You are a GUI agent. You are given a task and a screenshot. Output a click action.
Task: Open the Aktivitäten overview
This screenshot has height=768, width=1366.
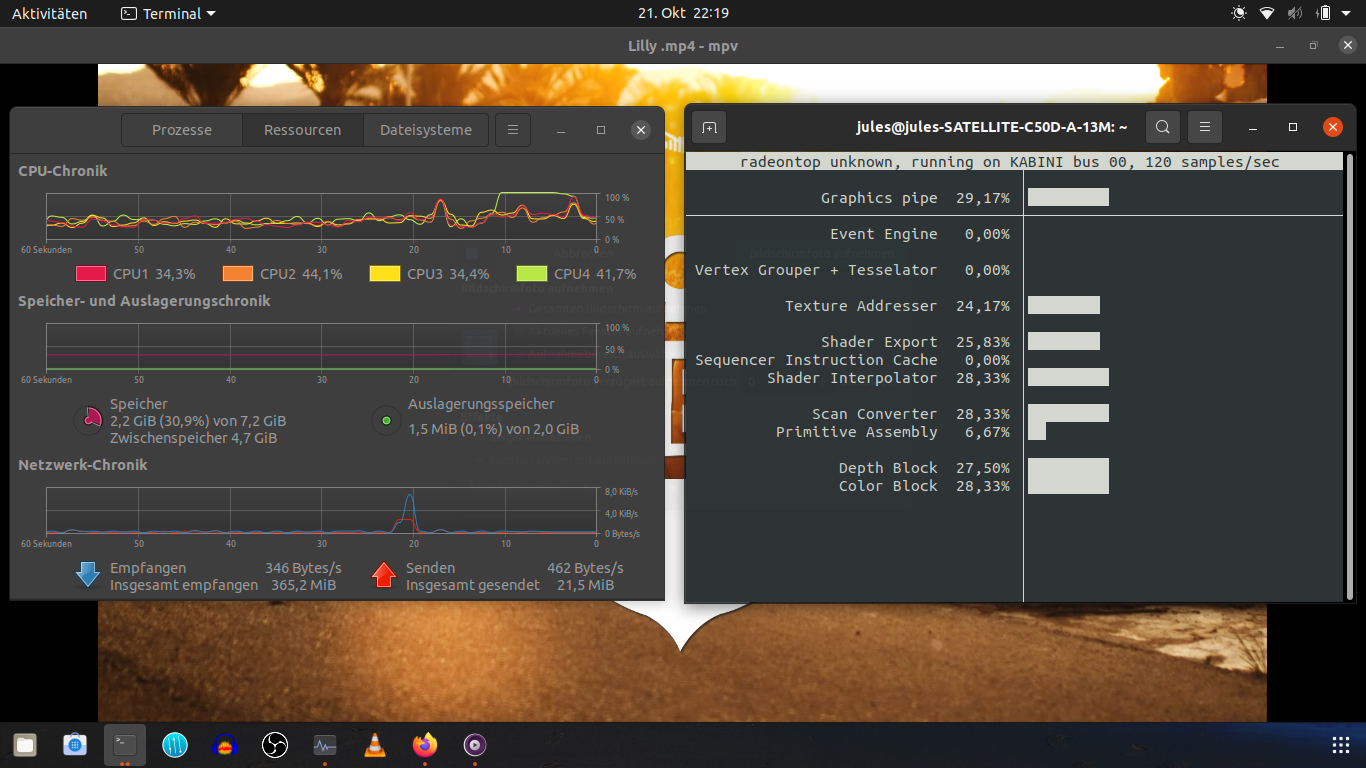49,14
